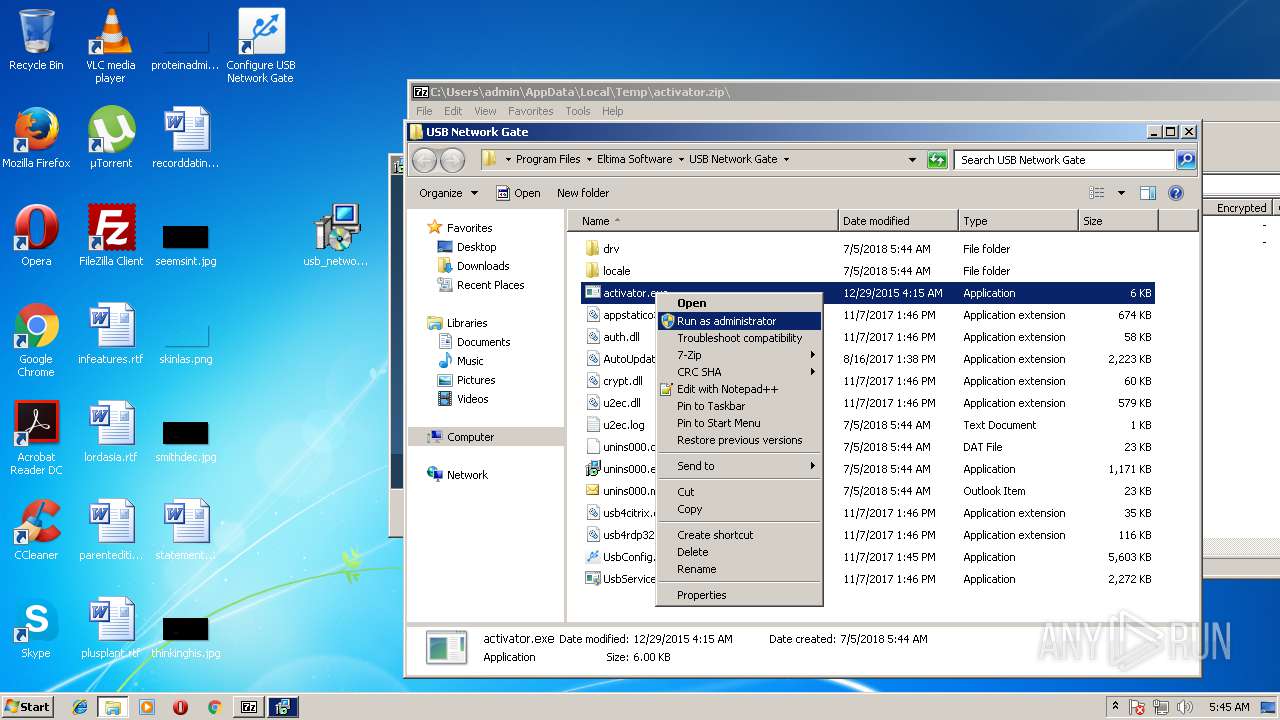Choose Run as administrator from context menu
The height and width of the screenshot is (720, 1280).
pyautogui.click(x=739, y=321)
